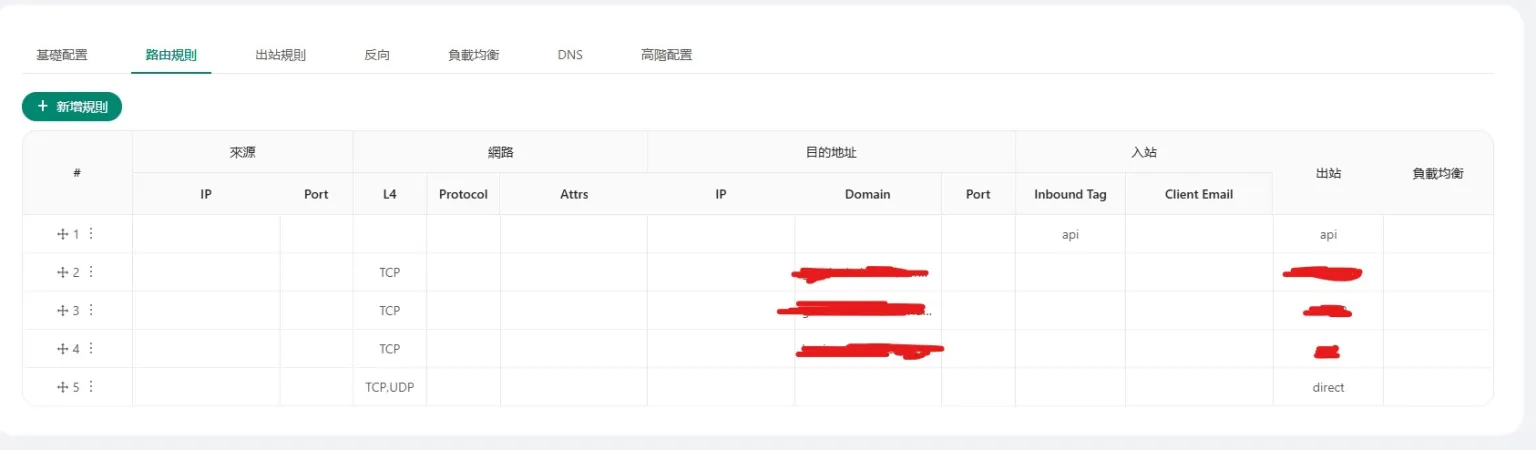
Task: Open the three-dot menu for rule 5
Action: coord(91,387)
